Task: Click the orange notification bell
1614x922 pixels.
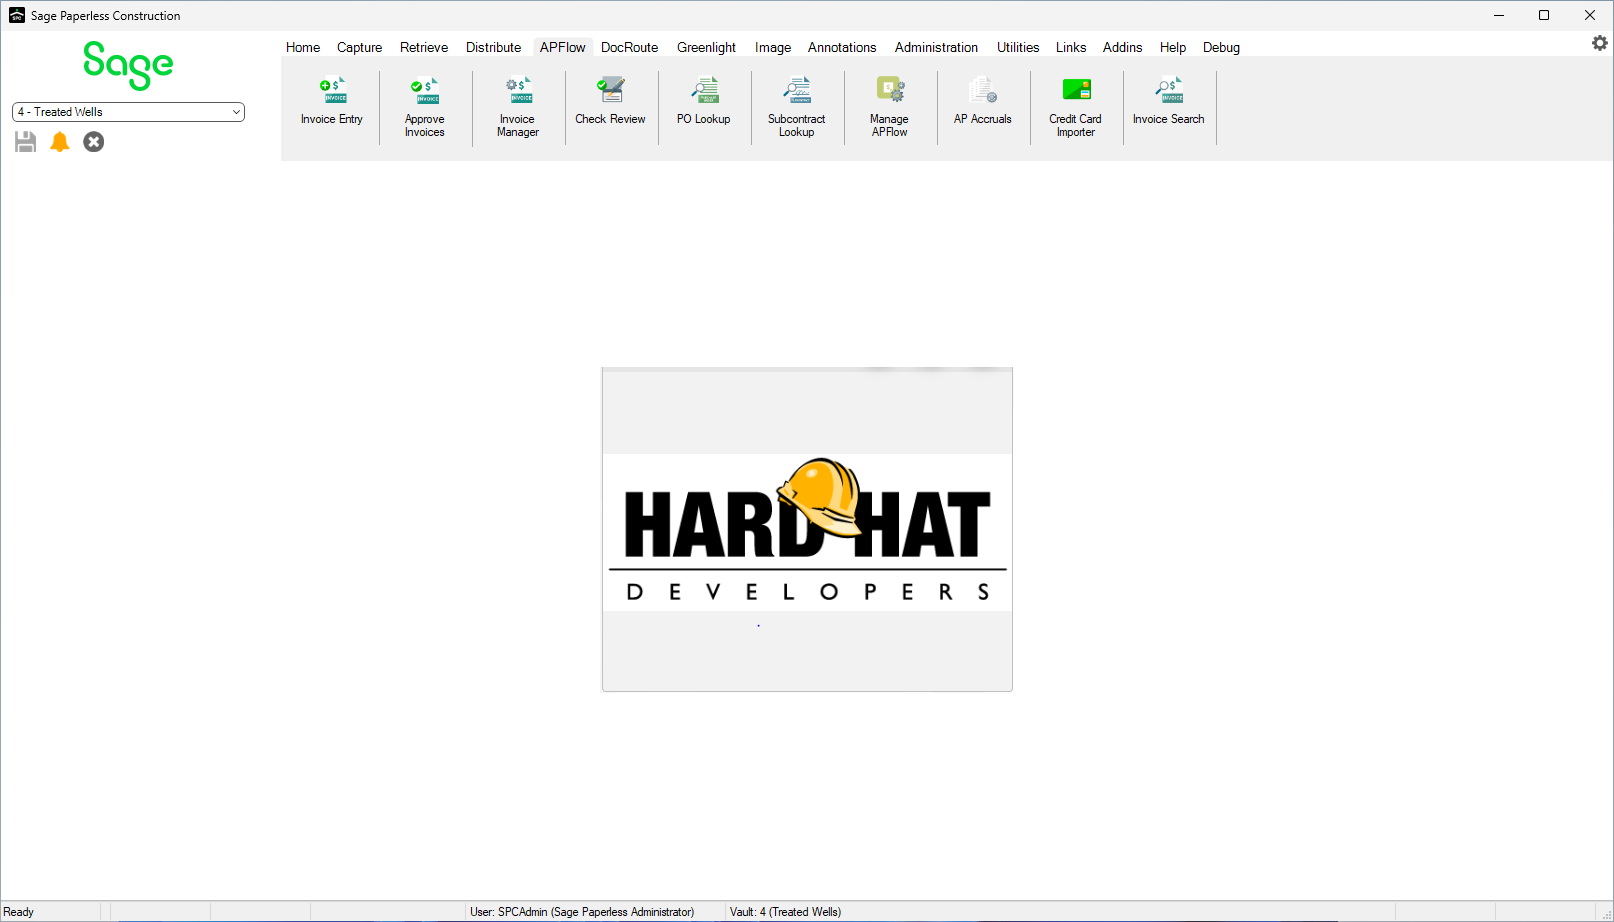Action: pos(60,142)
